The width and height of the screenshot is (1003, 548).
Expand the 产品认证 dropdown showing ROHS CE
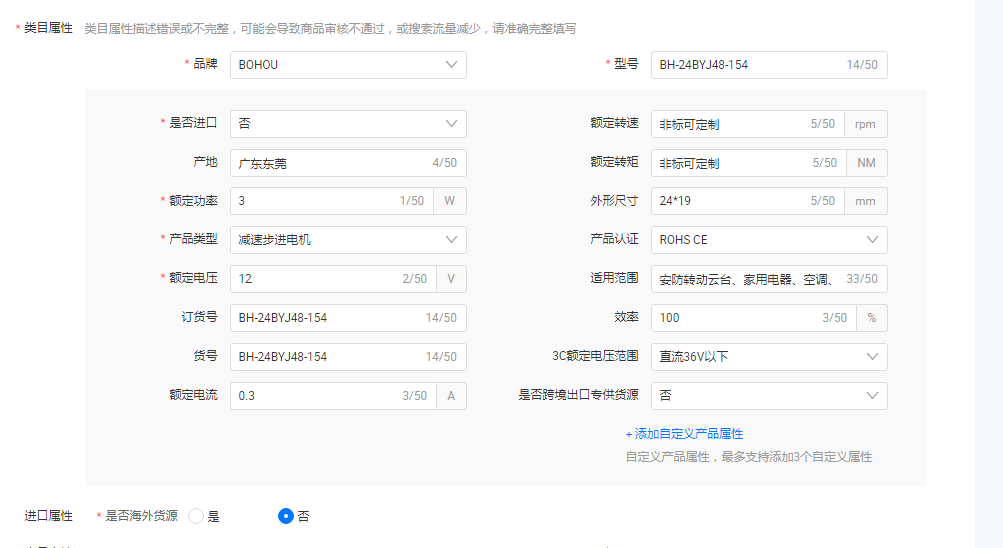[x=768, y=240]
